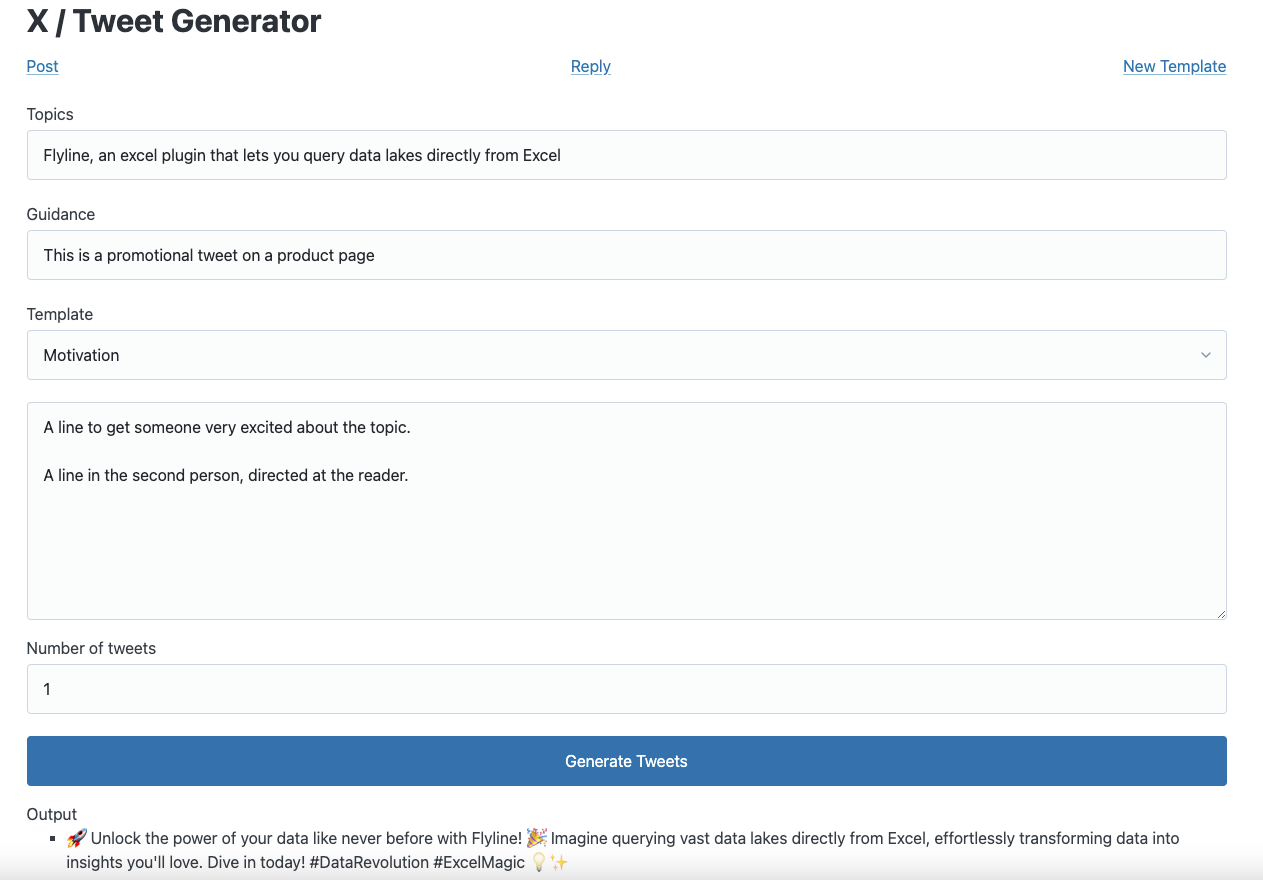This screenshot has height=880, width=1263.
Task: Click the template description textarea
Action: click(x=627, y=510)
